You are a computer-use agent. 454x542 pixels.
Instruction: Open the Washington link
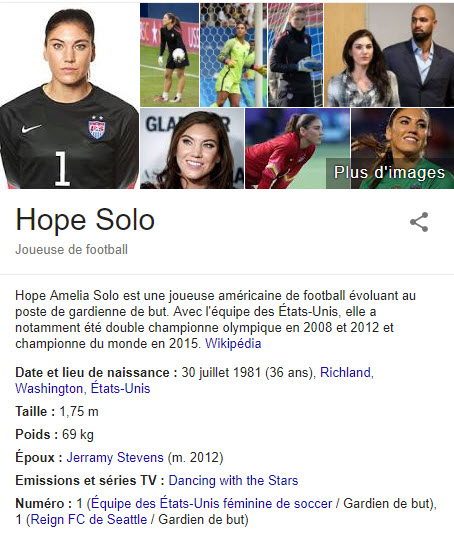[x=49, y=389]
